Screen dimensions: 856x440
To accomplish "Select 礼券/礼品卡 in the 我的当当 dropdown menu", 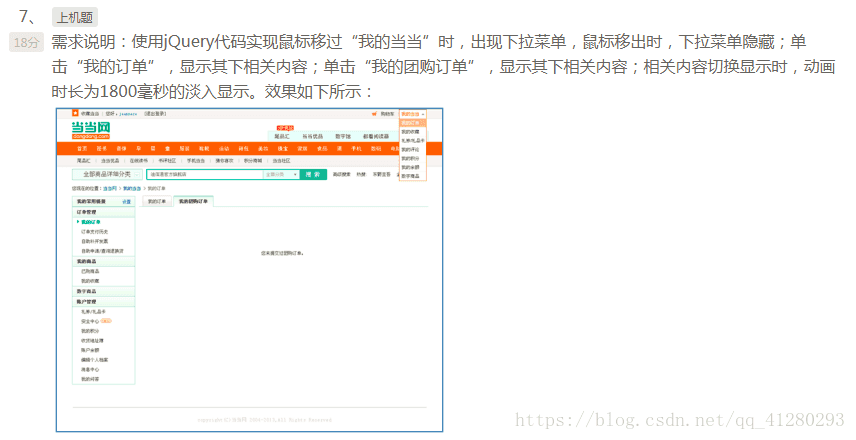I will [x=413, y=140].
